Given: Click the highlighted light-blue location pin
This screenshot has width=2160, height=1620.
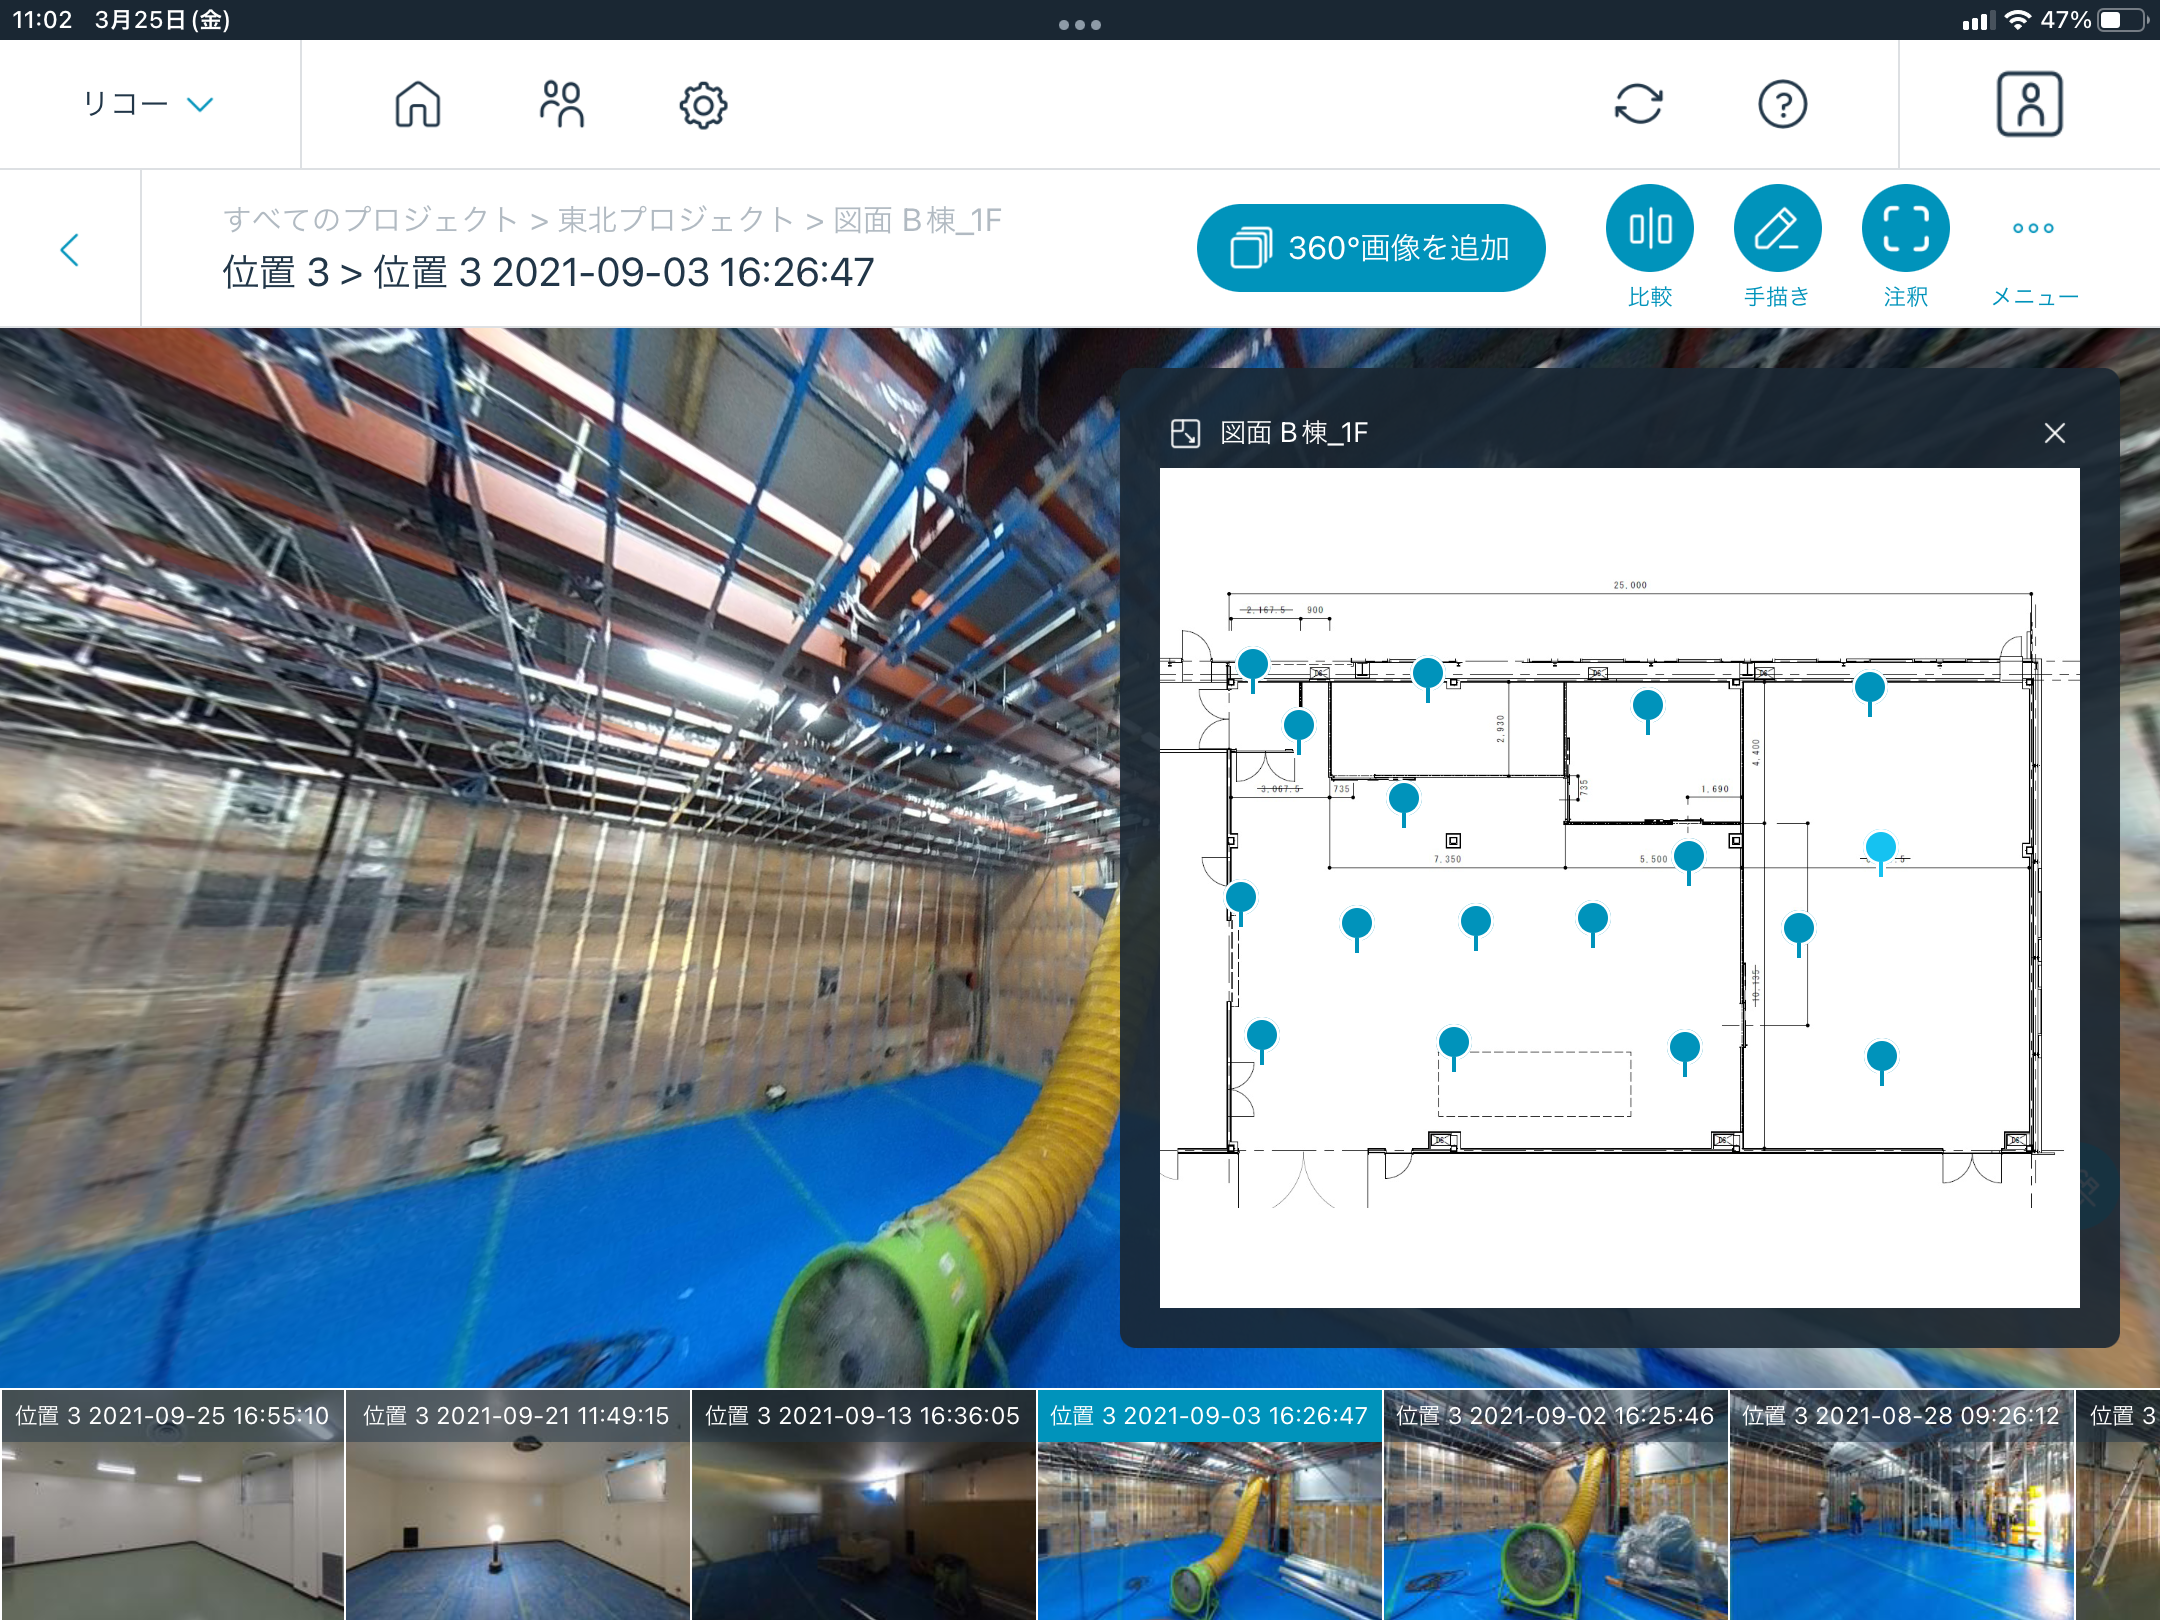Looking at the screenshot, I should (x=1880, y=848).
